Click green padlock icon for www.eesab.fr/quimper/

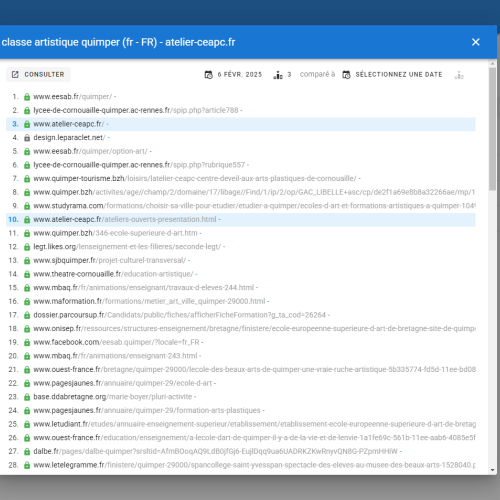point(27,97)
